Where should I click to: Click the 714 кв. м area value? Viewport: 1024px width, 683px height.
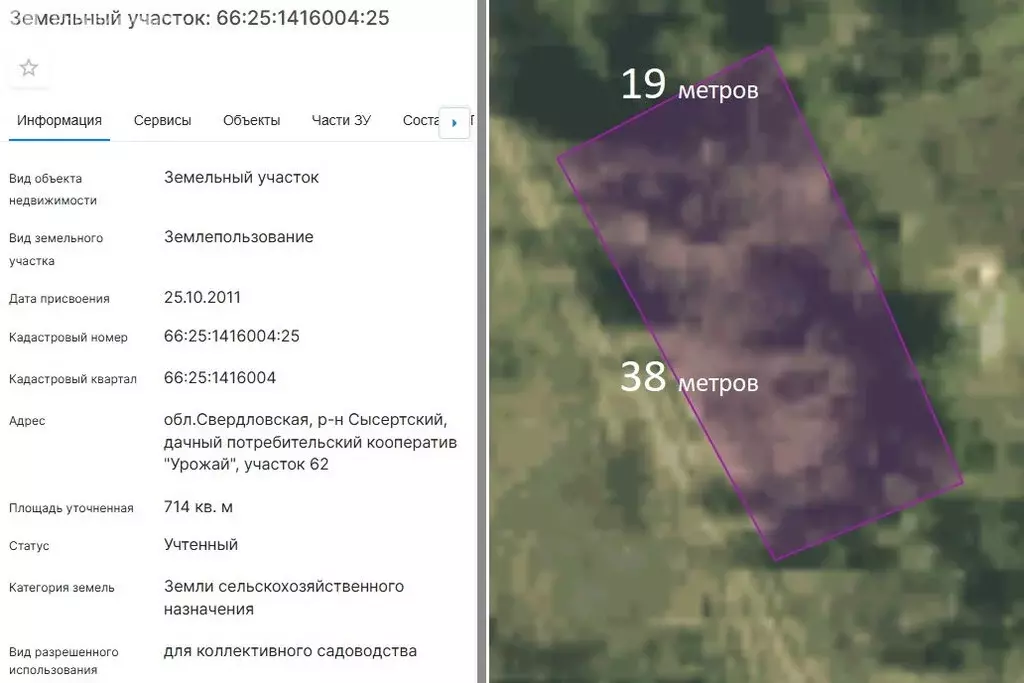tap(198, 507)
